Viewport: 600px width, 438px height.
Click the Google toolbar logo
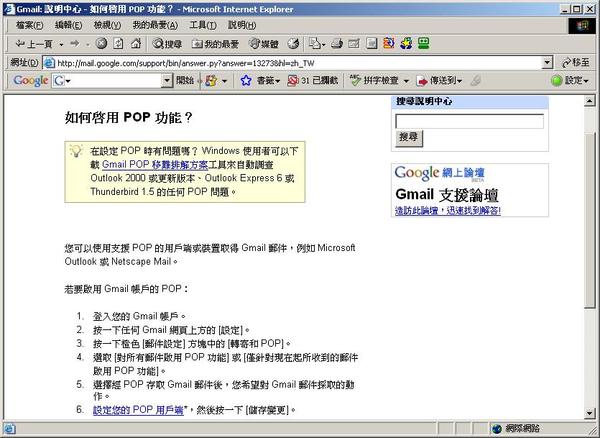(x=31, y=81)
